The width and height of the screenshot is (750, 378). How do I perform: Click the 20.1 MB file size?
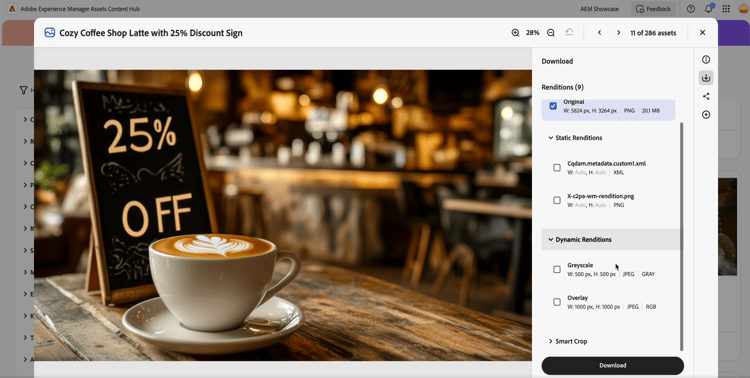tap(651, 111)
